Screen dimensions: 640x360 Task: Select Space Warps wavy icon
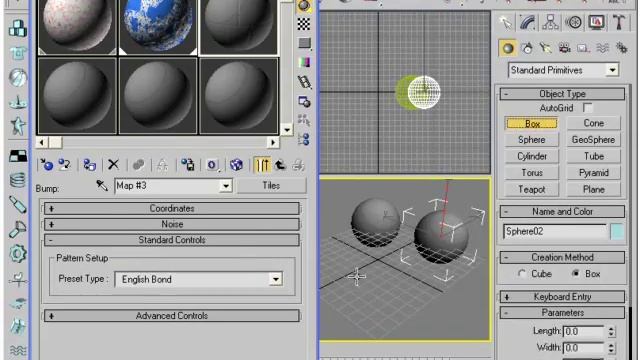coord(602,48)
